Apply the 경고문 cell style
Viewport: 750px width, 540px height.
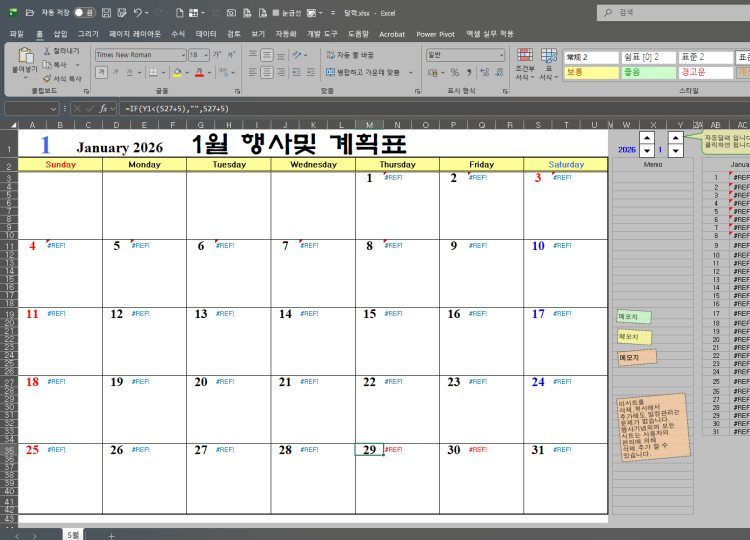pyautogui.click(x=706, y=72)
